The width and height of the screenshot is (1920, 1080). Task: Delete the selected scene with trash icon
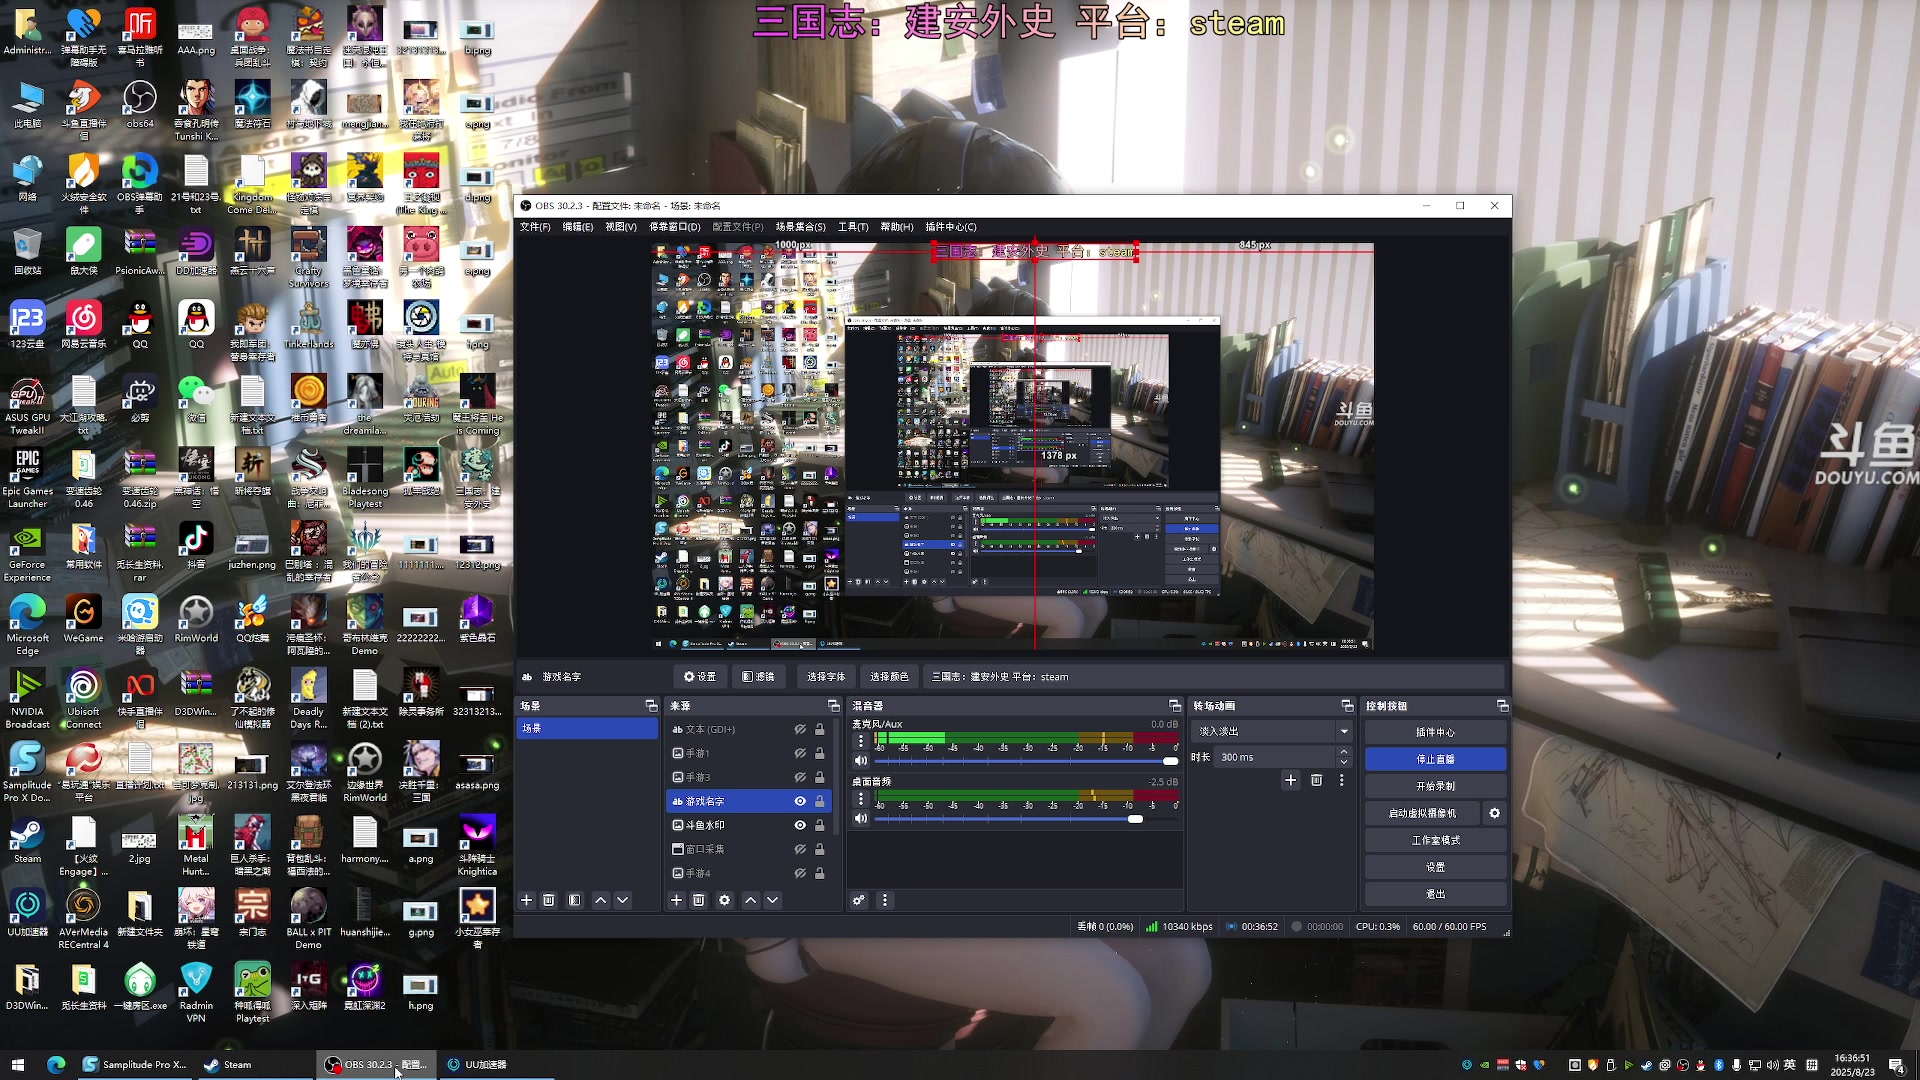click(549, 900)
